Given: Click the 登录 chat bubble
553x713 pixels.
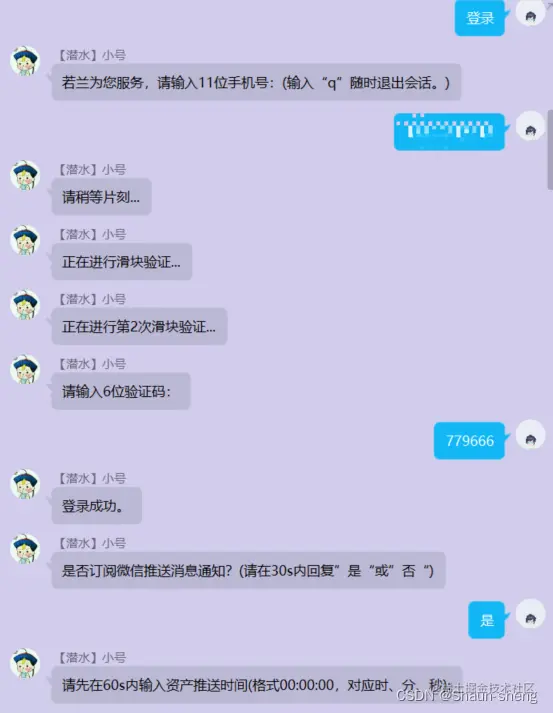Looking at the screenshot, I should click(x=479, y=18).
